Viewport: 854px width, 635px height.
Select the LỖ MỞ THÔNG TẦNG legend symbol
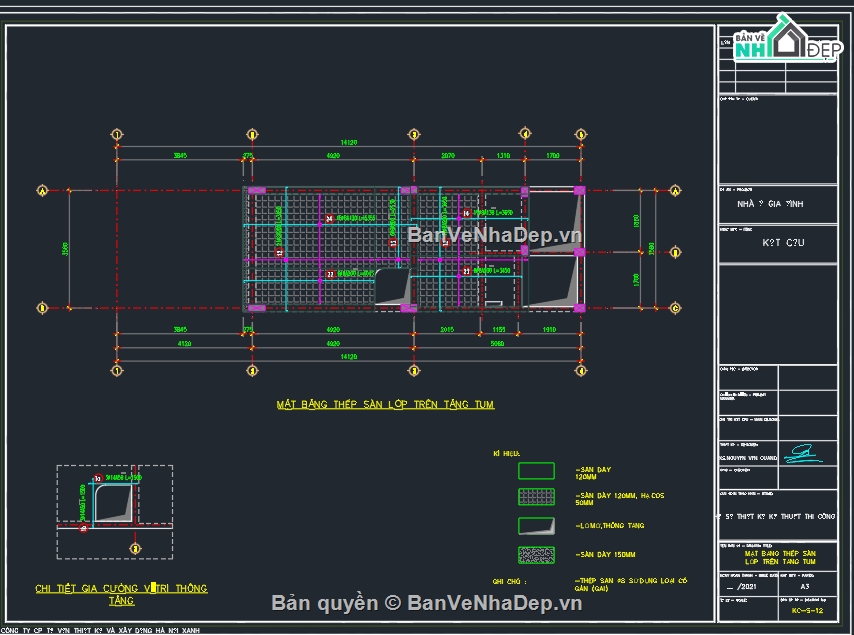pyautogui.click(x=535, y=524)
